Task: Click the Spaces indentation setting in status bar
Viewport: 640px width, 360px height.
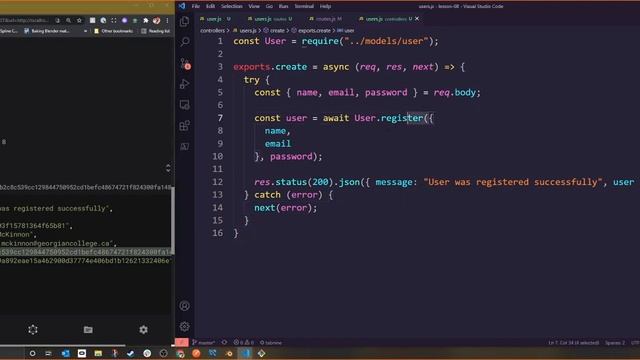Action: pos(615,342)
